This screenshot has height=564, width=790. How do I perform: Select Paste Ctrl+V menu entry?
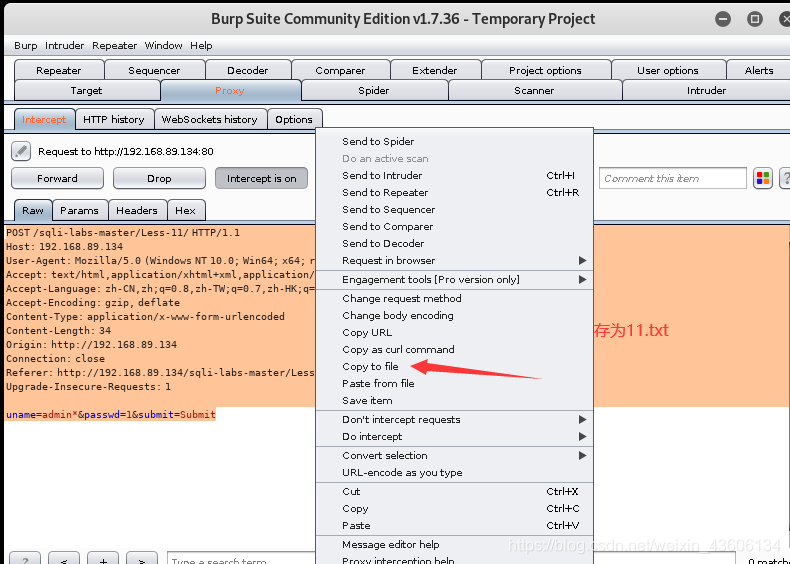[454, 526]
